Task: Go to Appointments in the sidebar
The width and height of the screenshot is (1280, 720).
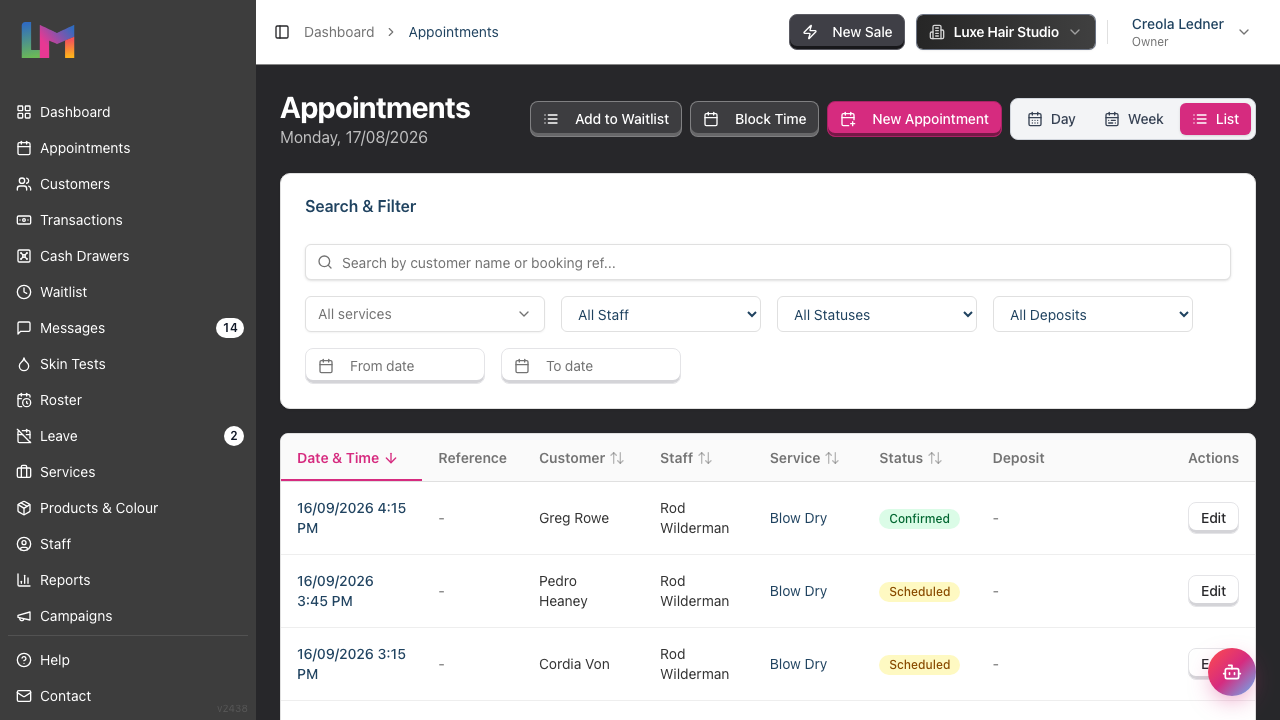Action: [128, 148]
